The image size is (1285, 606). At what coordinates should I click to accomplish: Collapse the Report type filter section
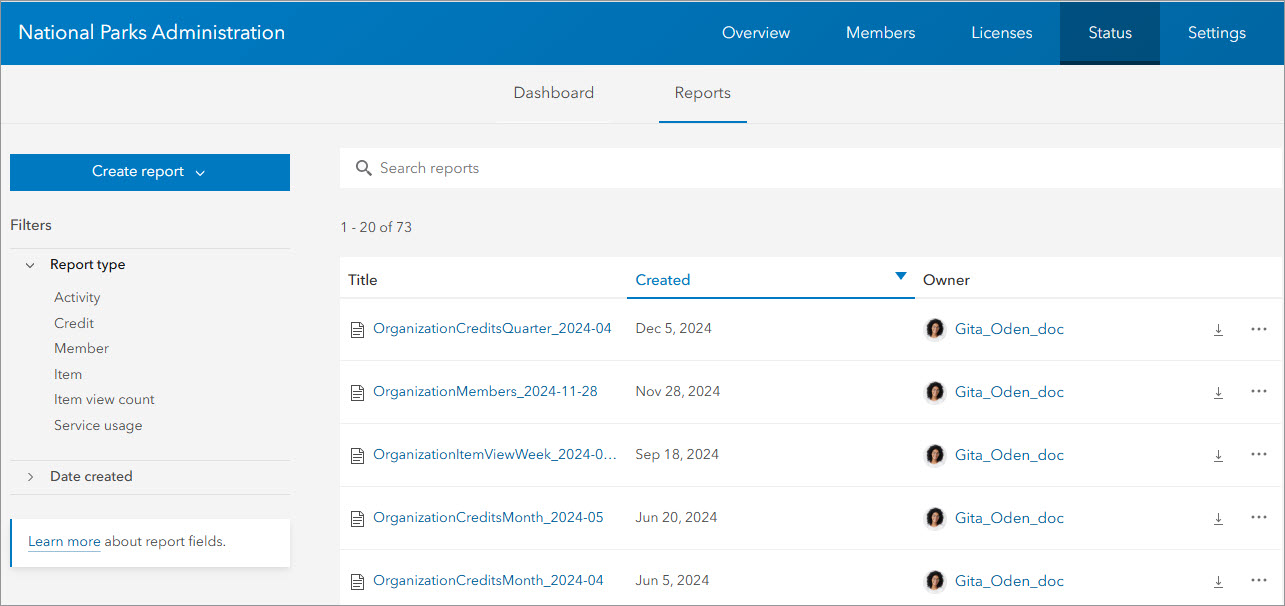(30, 265)
